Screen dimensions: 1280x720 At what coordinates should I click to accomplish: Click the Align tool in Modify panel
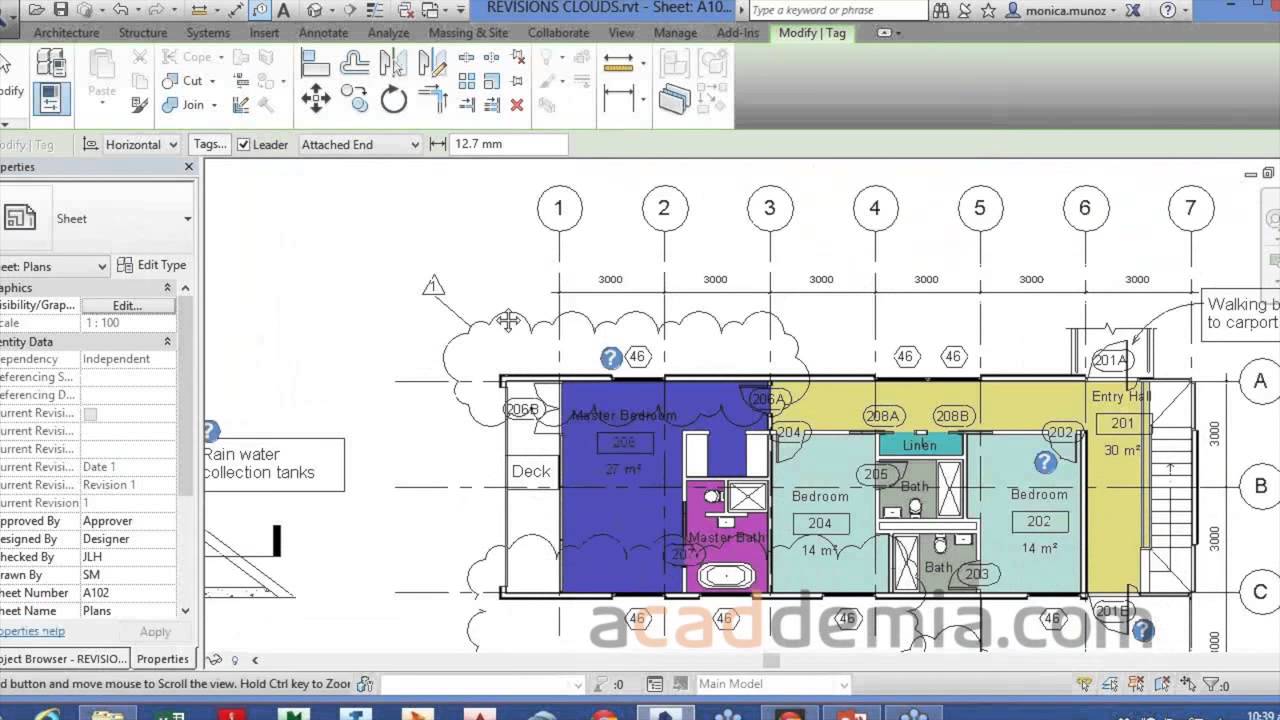click(316, 64)
